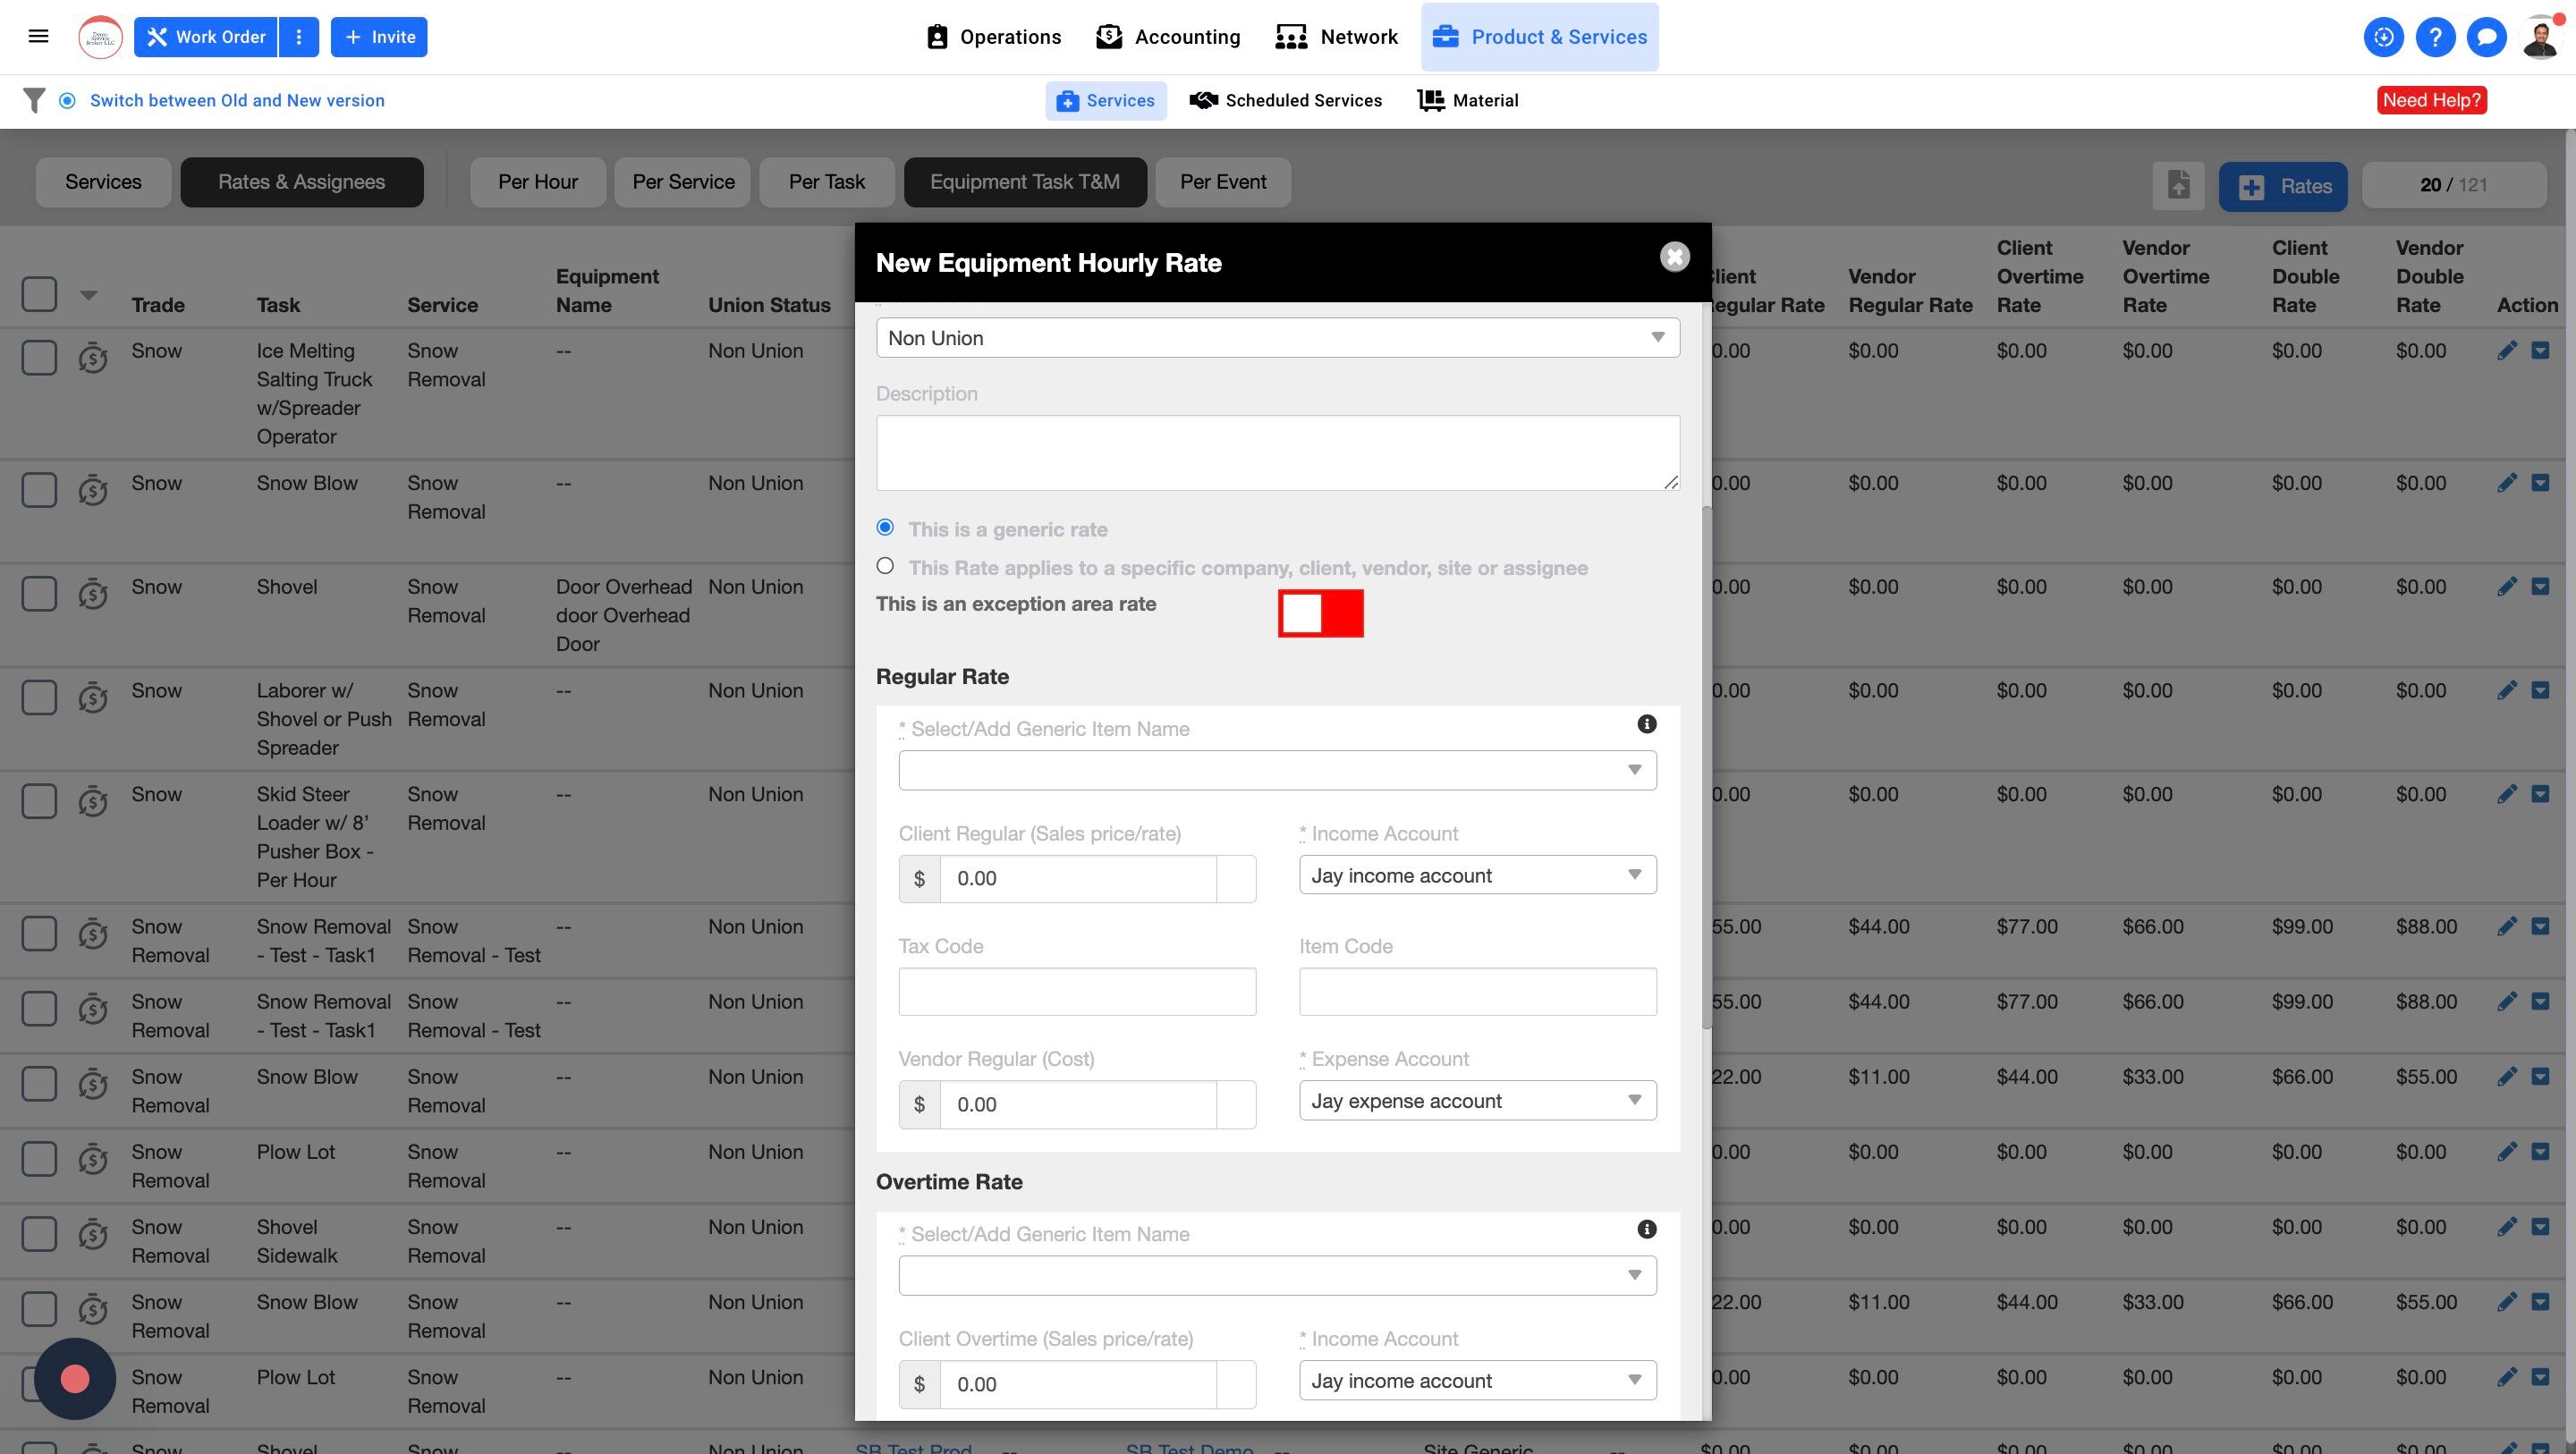Switch to the Per Hour tab

pos(538,182)
